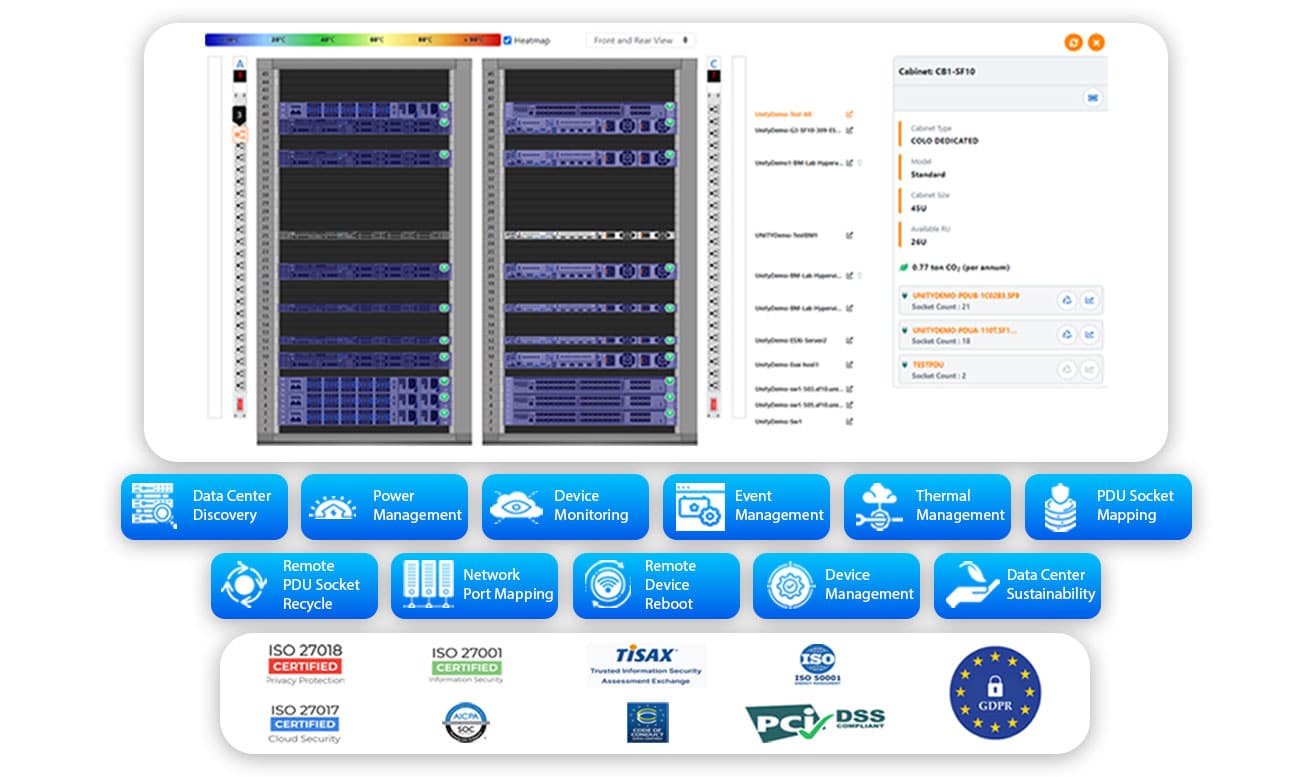The image size is (1312, 777).
Task: Expand the UNITYDEMO-PDUB socket list
Action: [x=905, y=296]
